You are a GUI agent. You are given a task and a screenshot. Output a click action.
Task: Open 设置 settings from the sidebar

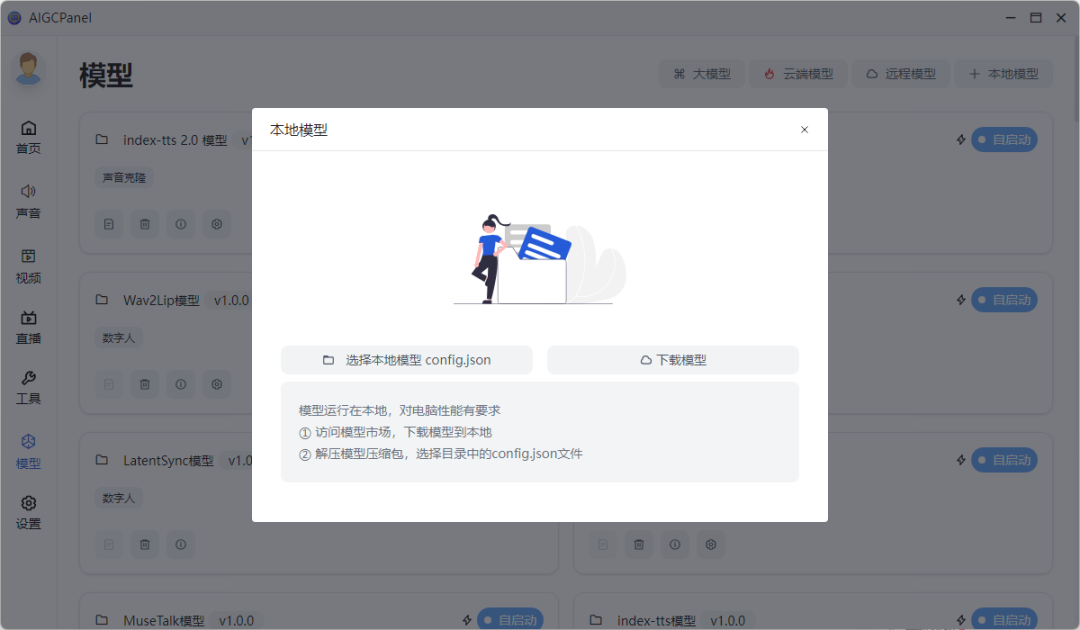coord(28,511)
